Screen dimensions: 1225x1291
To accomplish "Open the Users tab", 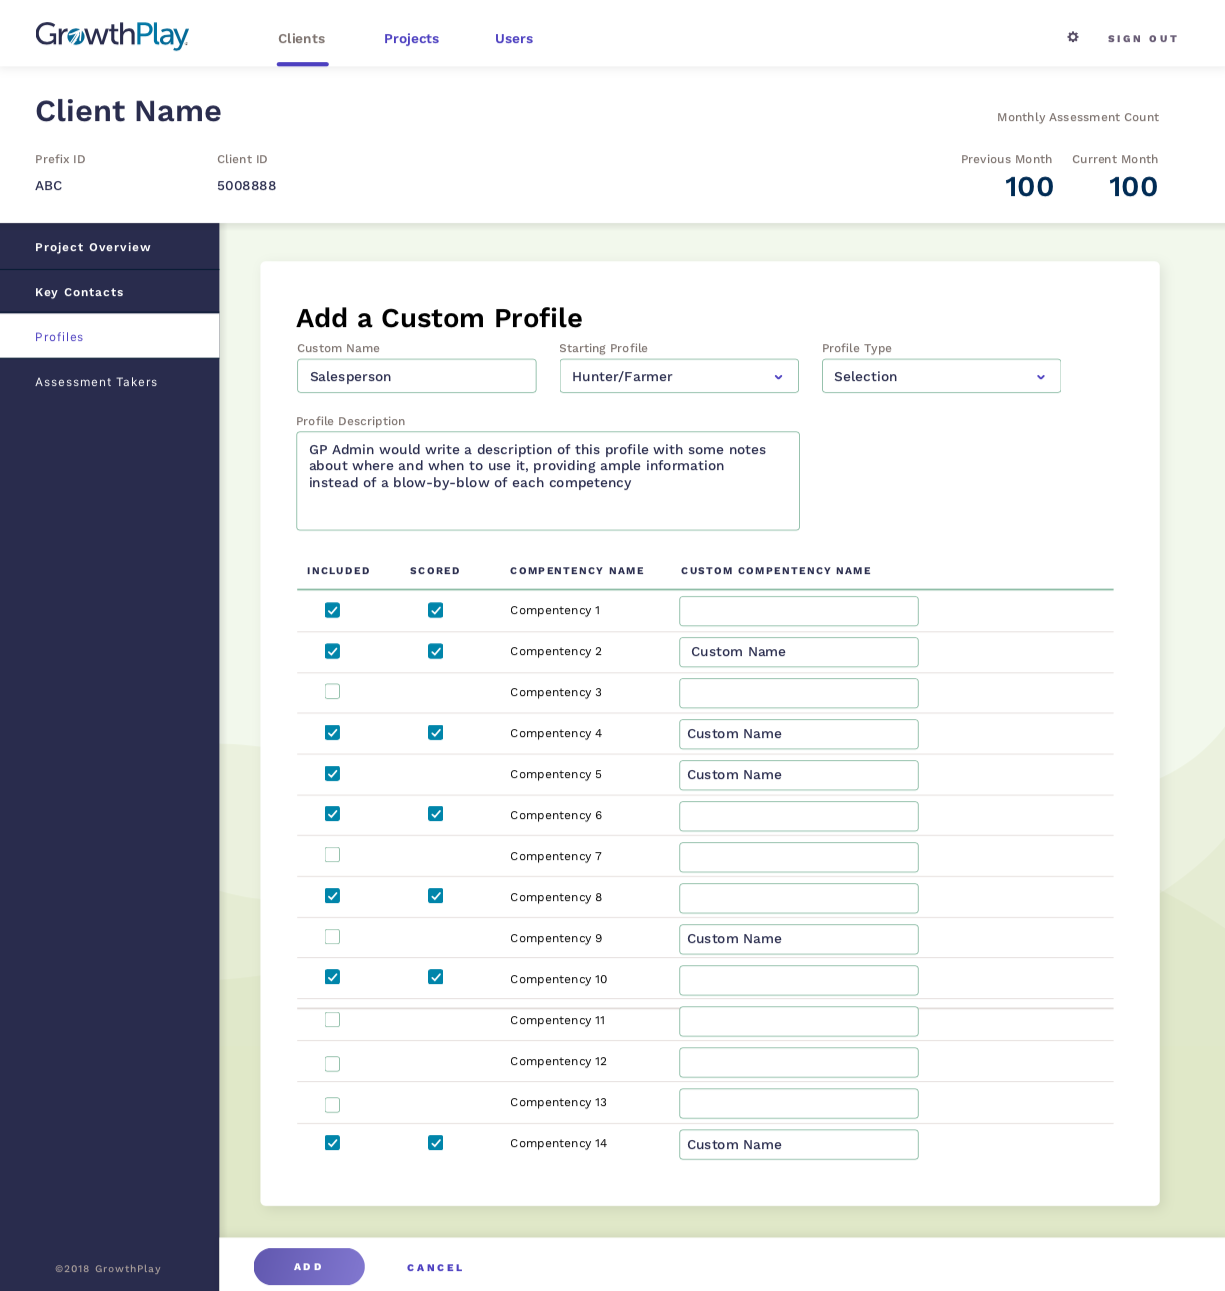I will coord(514,39).
